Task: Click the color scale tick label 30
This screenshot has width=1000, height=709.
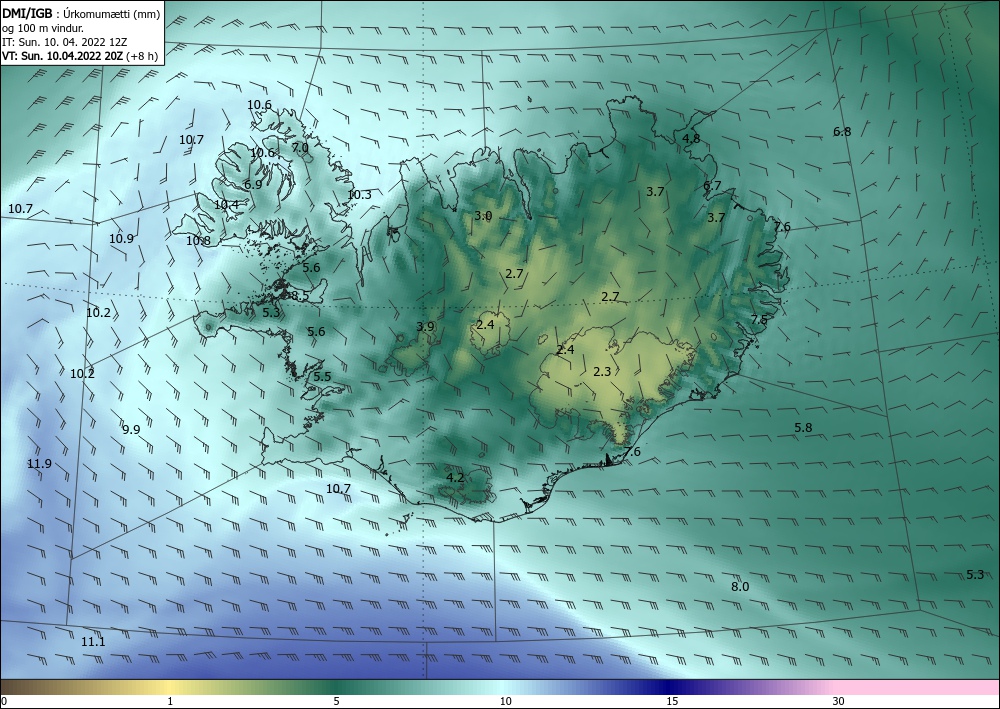Action: (x=838, y=701)
